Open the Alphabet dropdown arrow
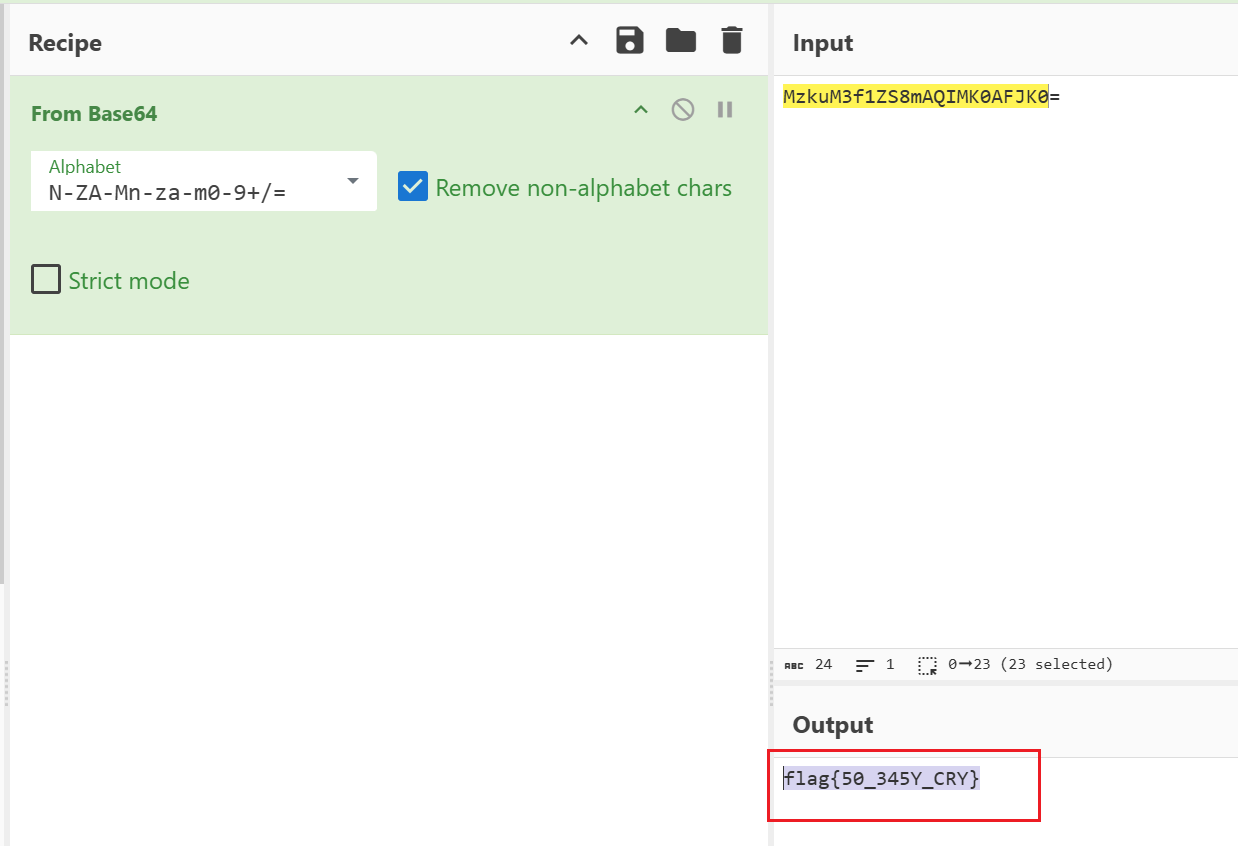This screenshot has height=846, width=1238. tap(352, 181)
